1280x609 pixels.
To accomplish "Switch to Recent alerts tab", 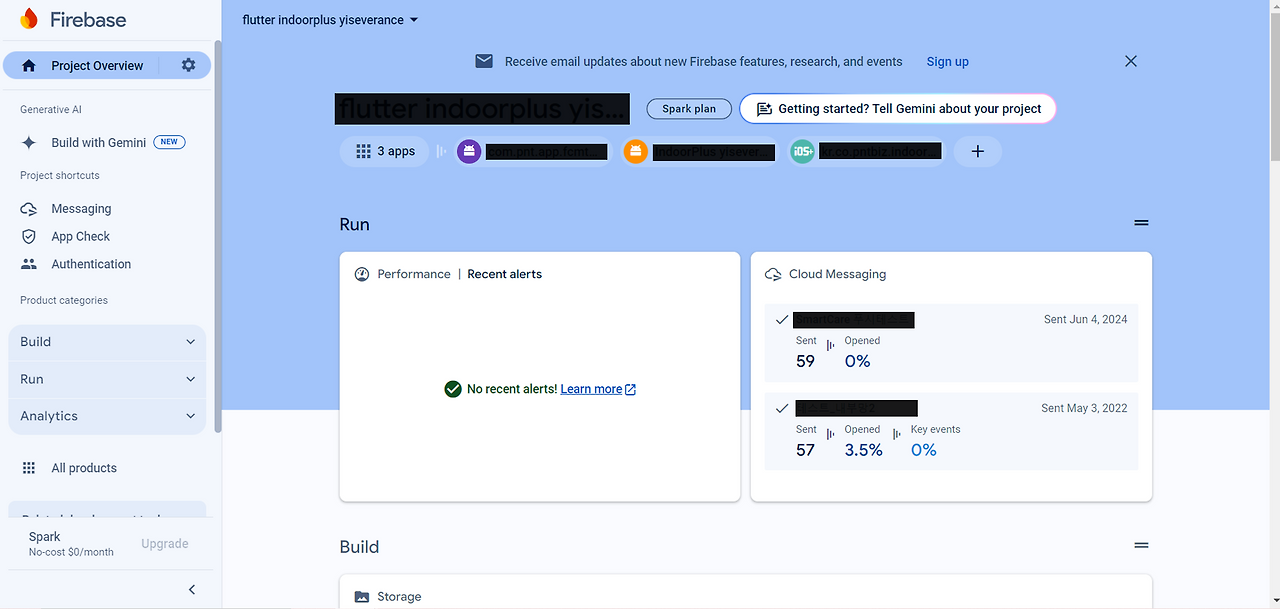I will (504, 273).
